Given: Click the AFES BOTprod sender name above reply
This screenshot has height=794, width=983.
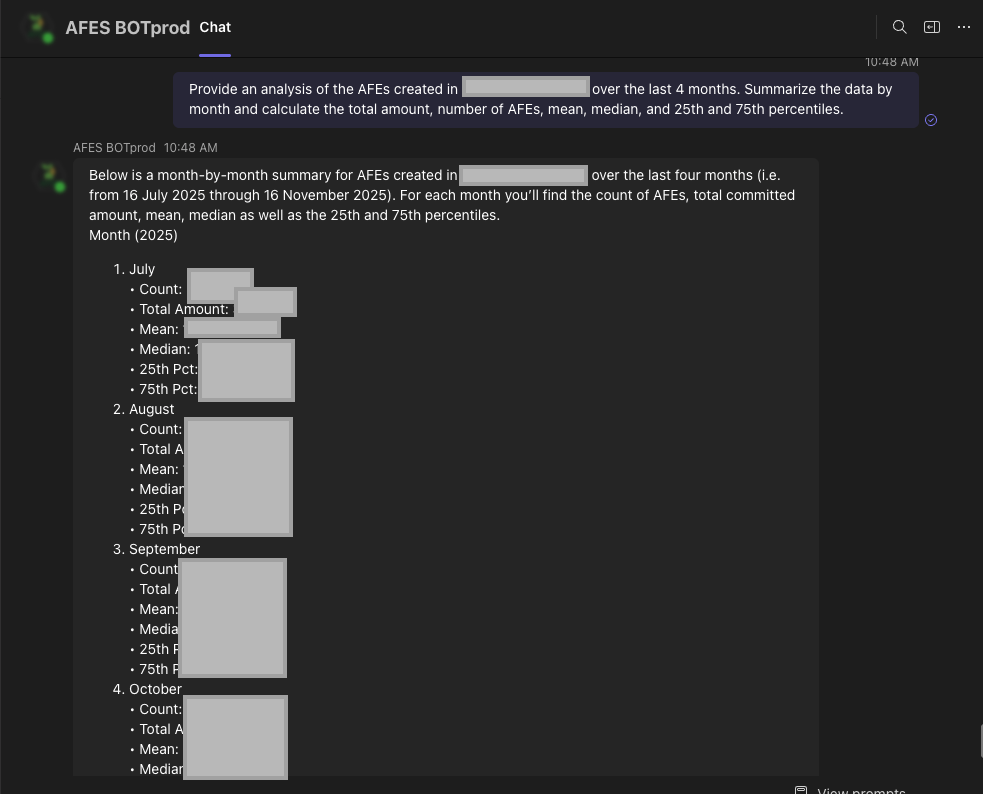Looking at the screenshot, I should pos(114,148).
